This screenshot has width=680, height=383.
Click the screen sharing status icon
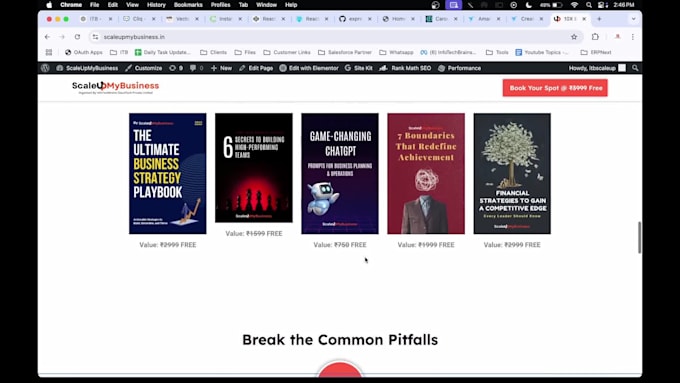454,5
